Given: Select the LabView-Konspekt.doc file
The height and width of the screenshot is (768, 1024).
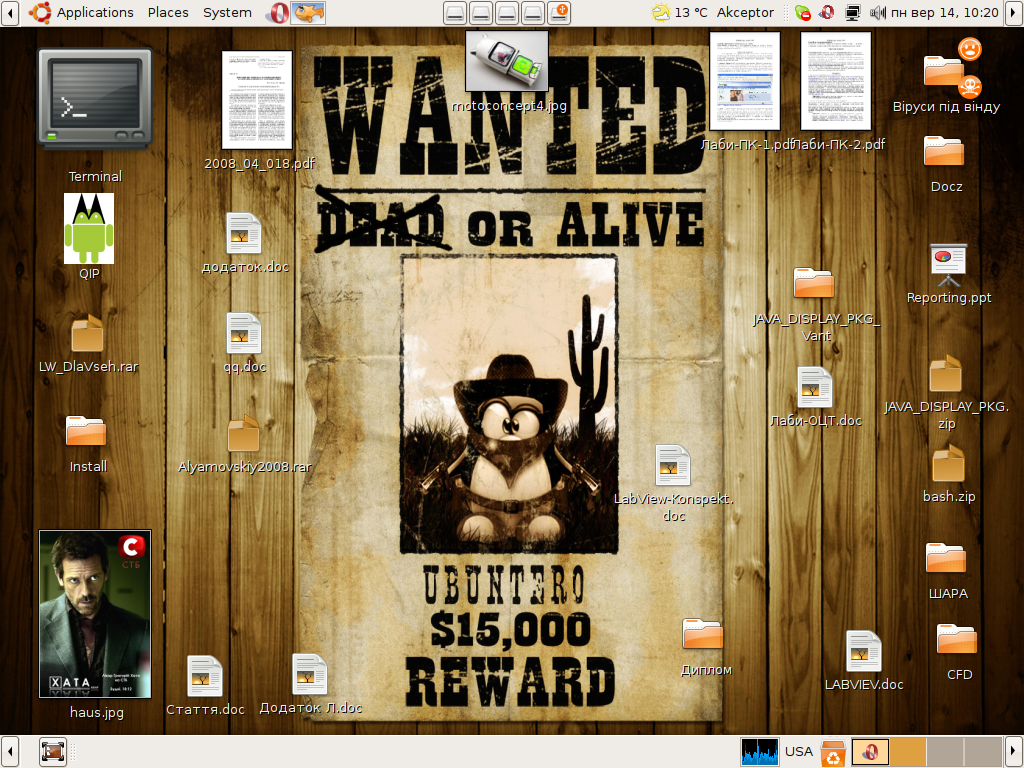Looking at the screenshot, I should click(x=673, y=465).
